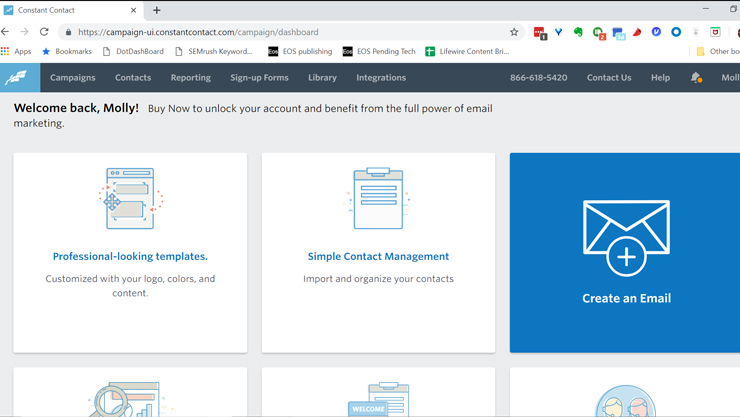Click Simple Contact Management link
This screenshot has height=417, width=740.
tap(378, 256)
